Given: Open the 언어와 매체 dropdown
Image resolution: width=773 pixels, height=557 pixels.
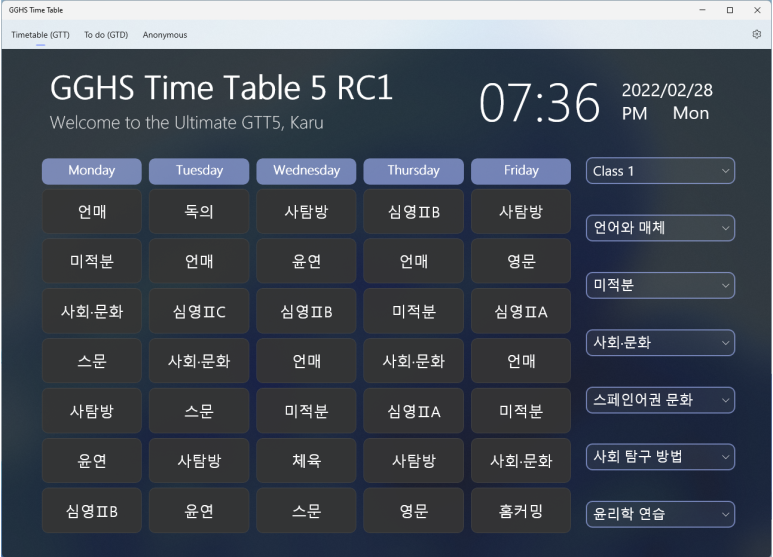Looking at the screenshot, I should pyautogui.click(x=660, y=228).
